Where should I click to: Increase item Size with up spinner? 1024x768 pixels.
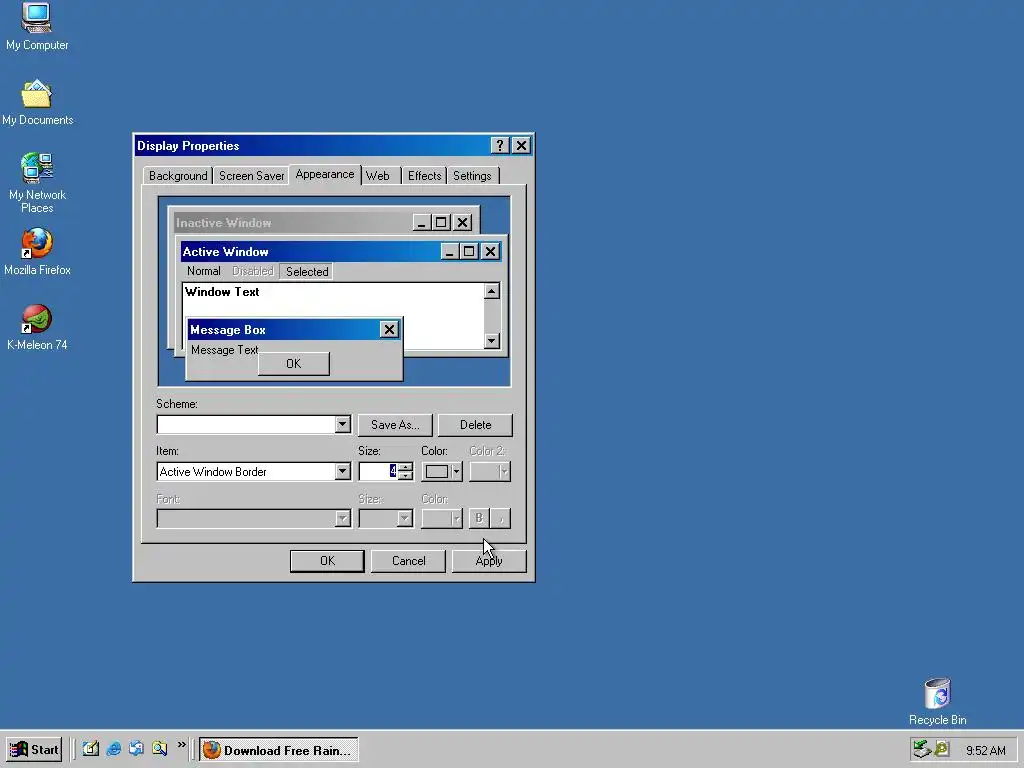coord(406,467)
